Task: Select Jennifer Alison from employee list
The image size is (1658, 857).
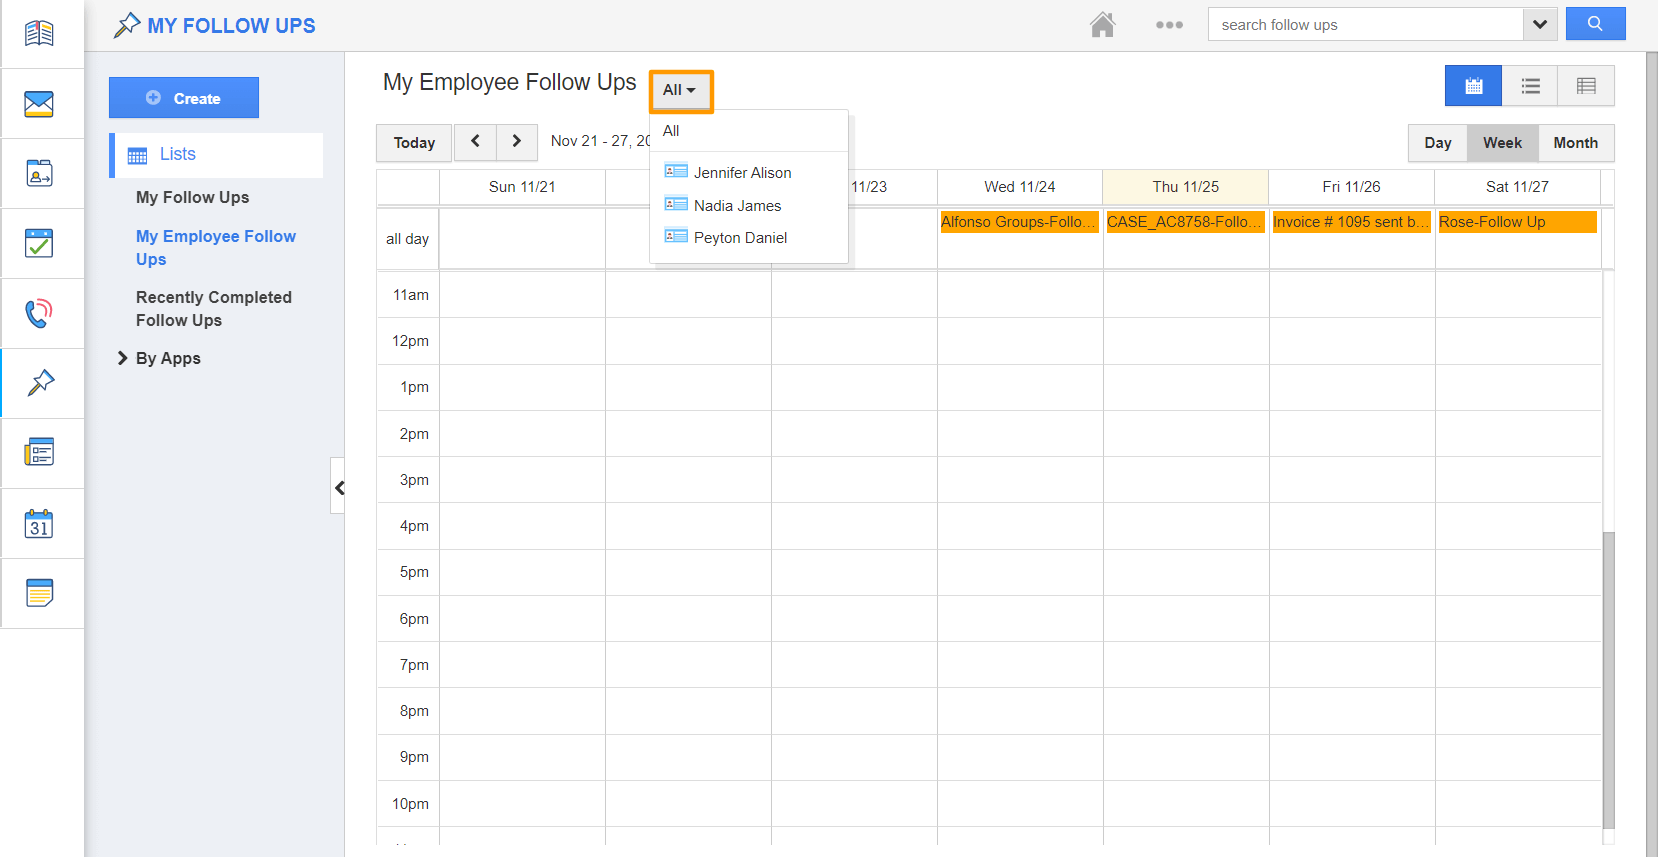Action: tap(742, 173)
